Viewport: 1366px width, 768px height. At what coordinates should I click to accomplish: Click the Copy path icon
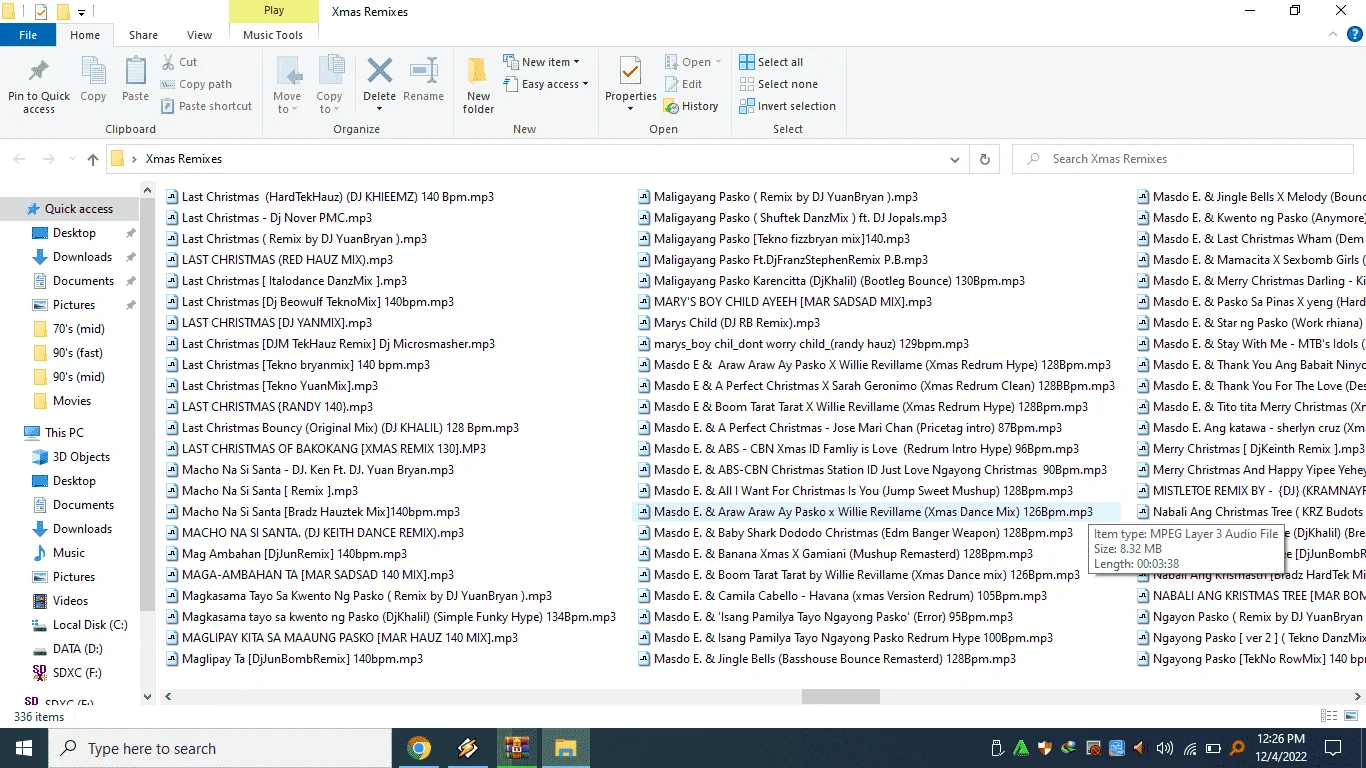(169, 84)
